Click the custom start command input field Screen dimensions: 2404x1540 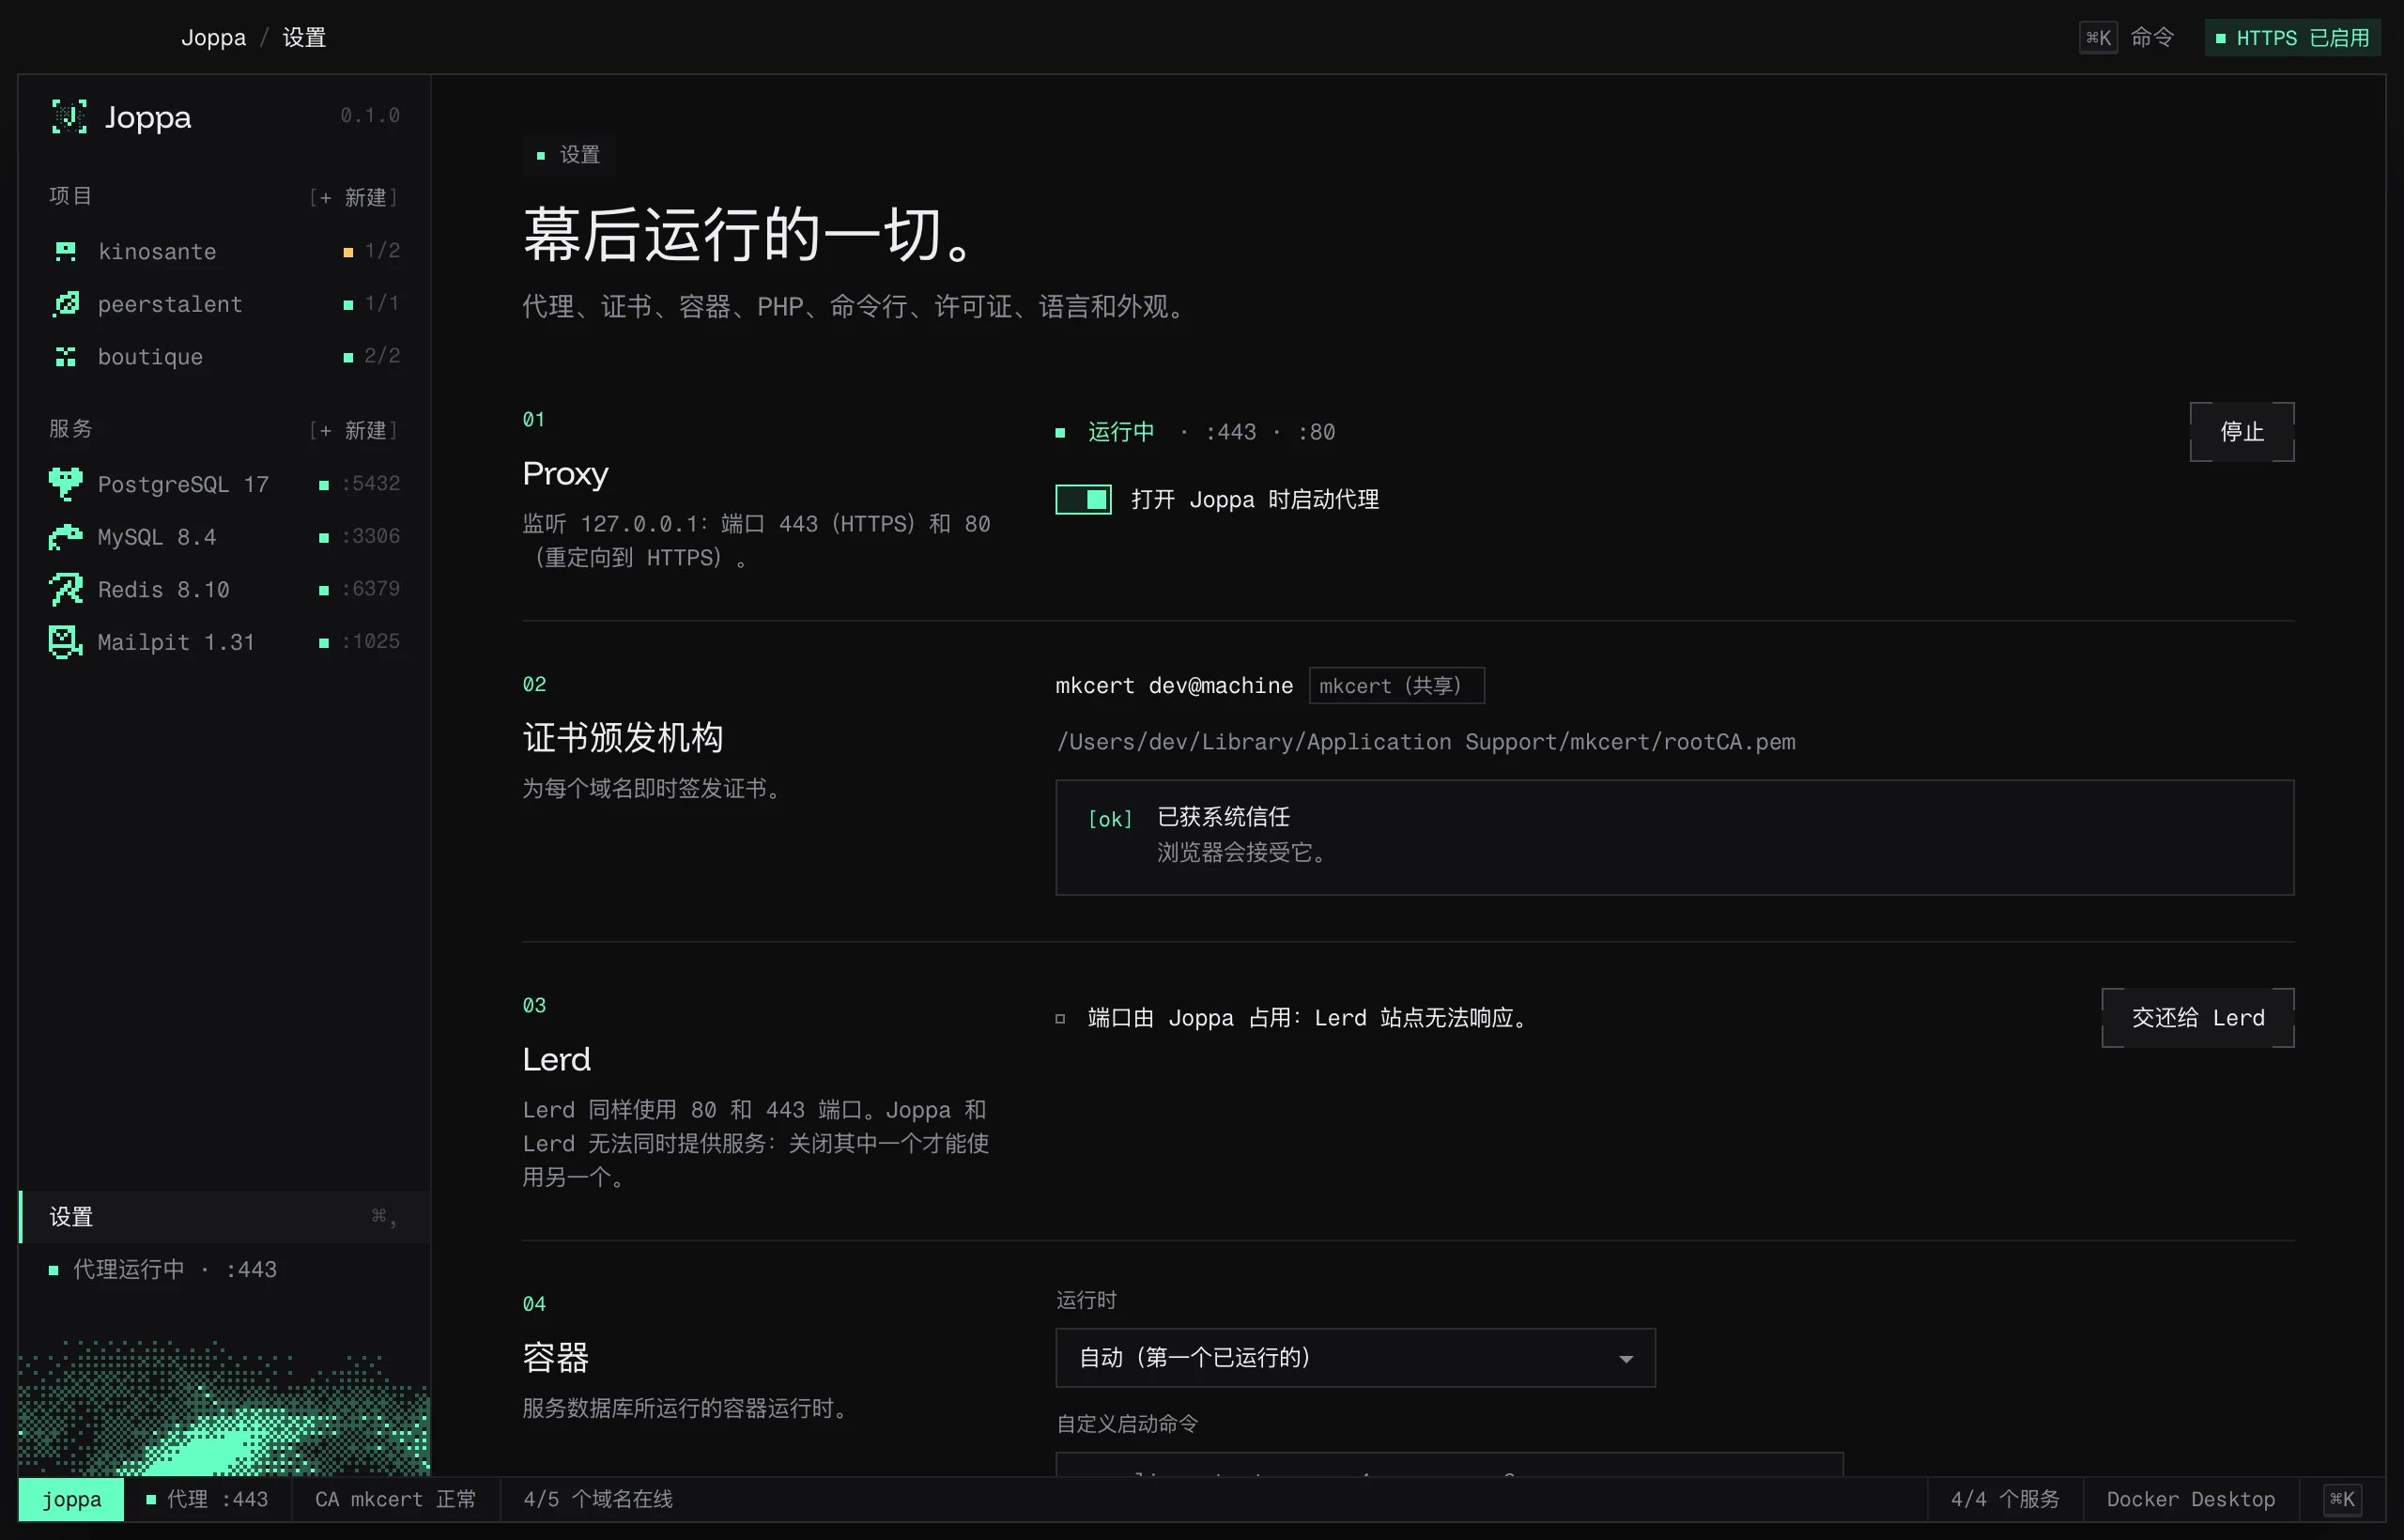pyautogui.click(x=1449, y=1465)
